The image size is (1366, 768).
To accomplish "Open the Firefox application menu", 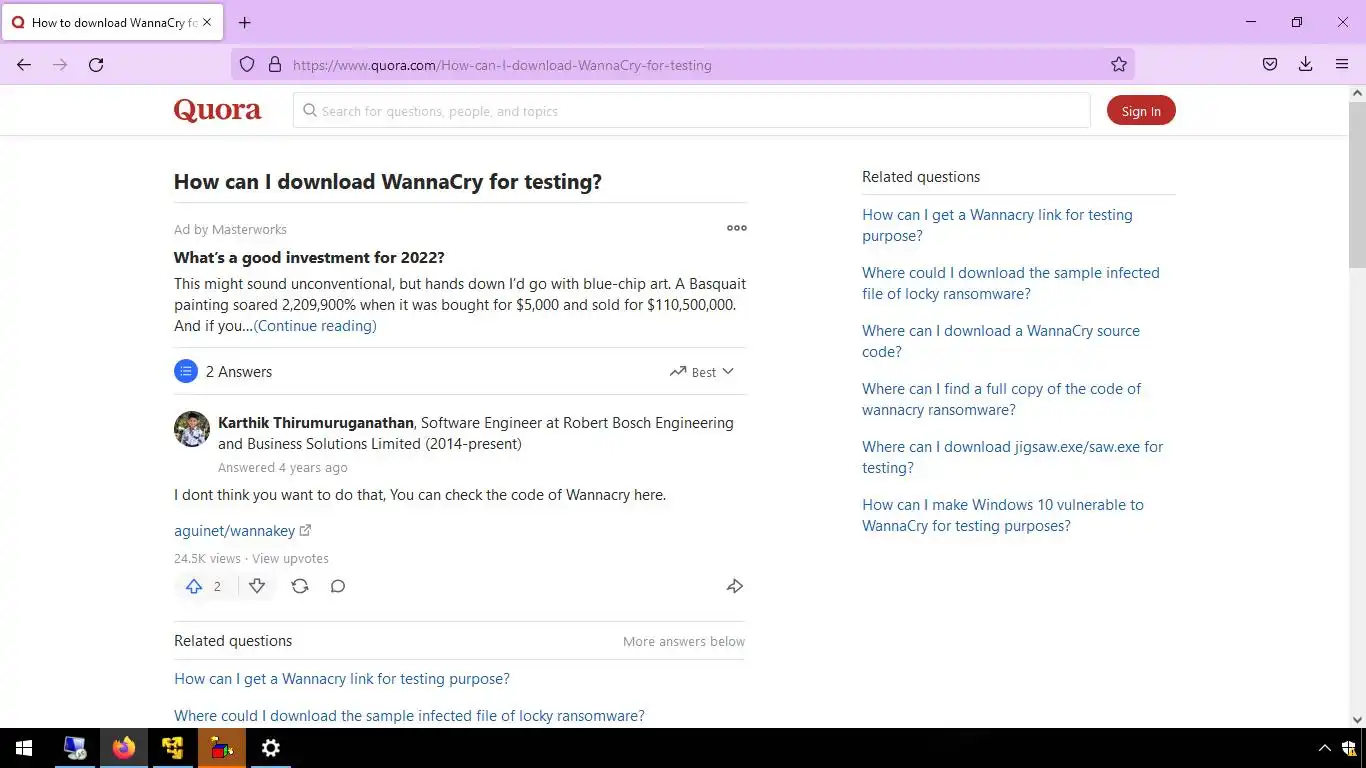I will pos(1342,65).
